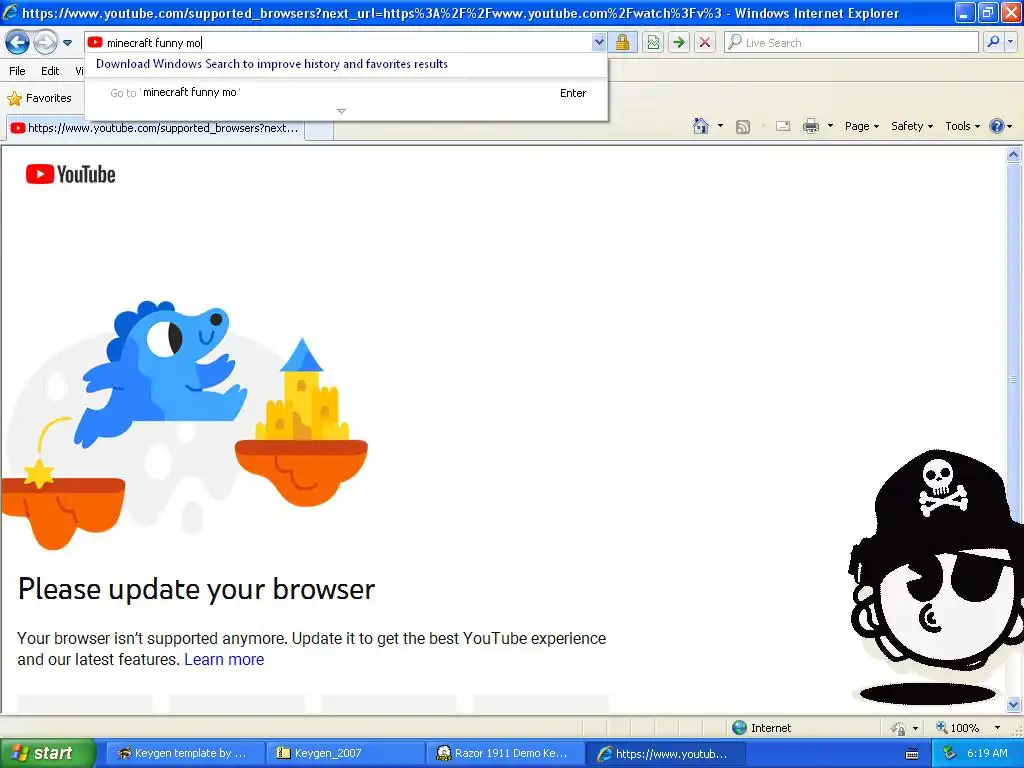
Task: Open the Print options dropdown arrow
Action: (x=830, y=126)
